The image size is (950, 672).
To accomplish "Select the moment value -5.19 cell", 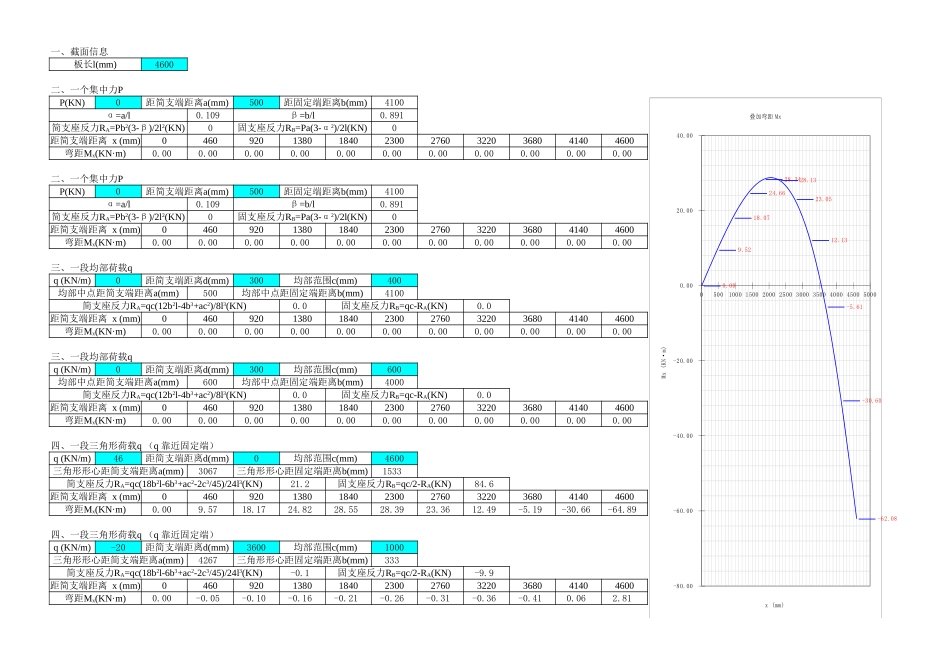I will tap(533, 510).
